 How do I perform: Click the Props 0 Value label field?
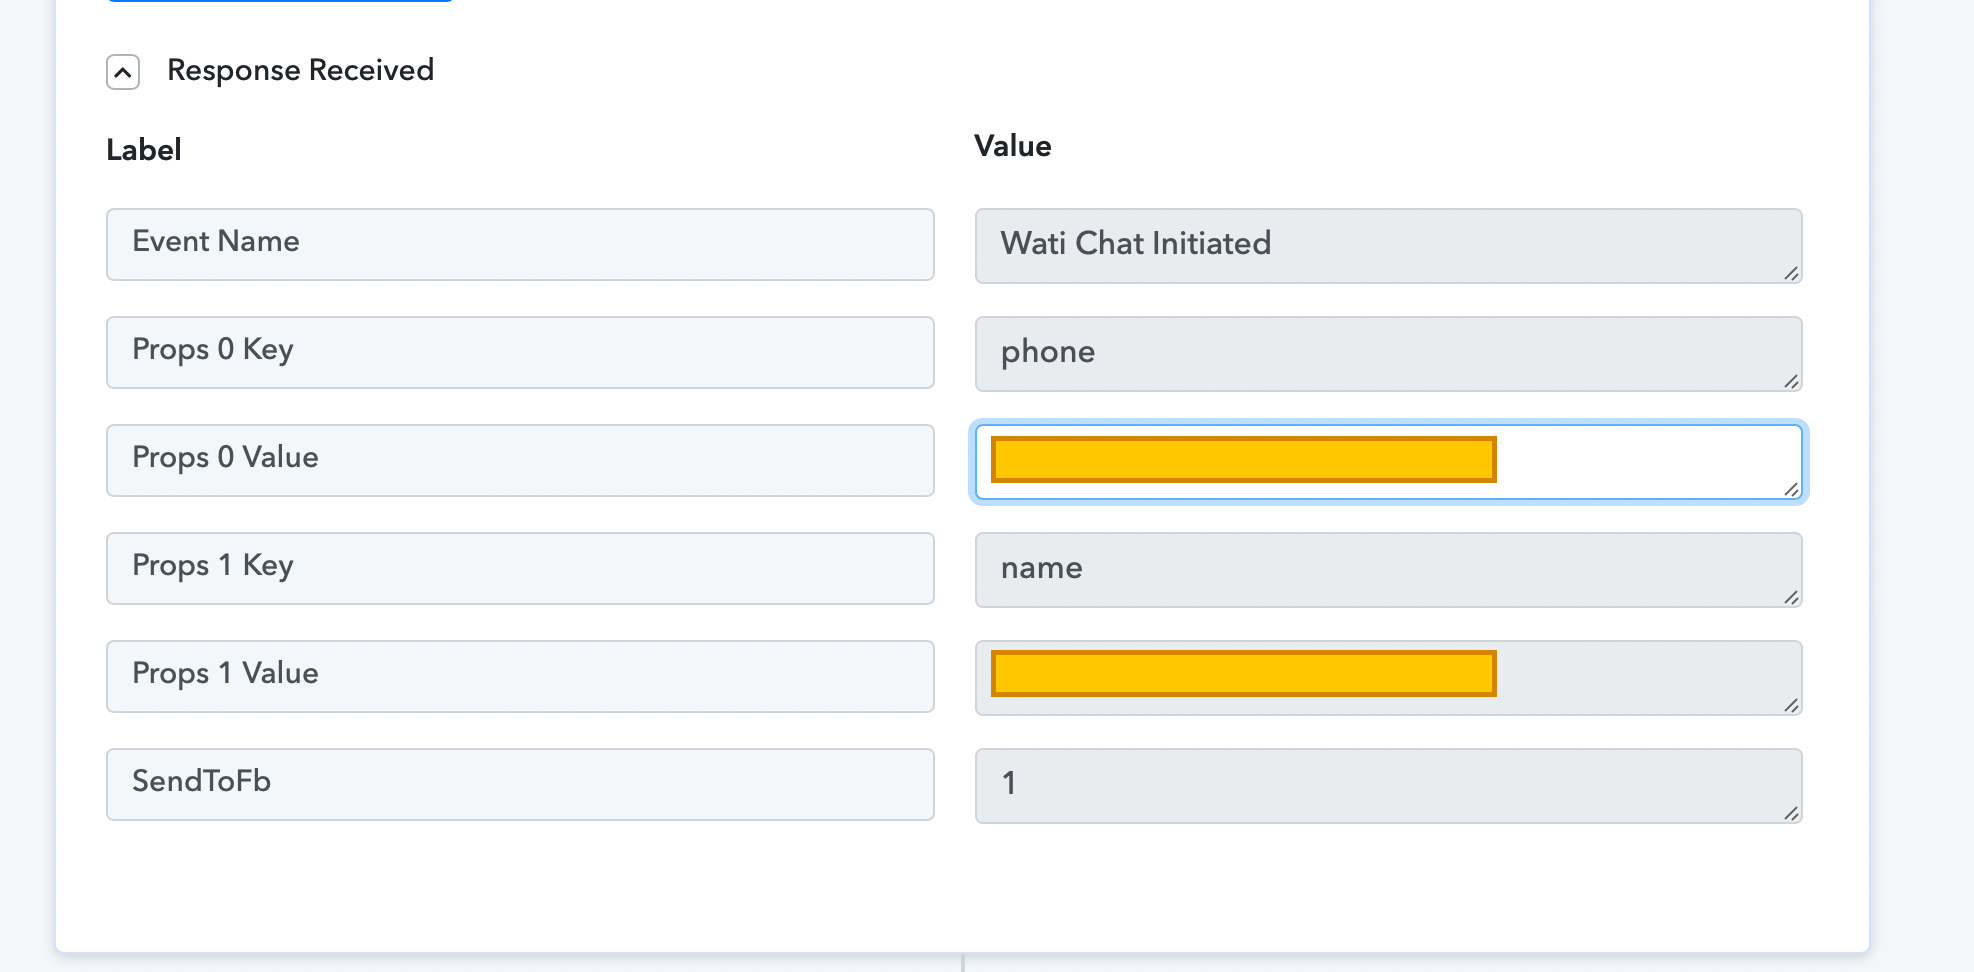[x=520, y=460]
